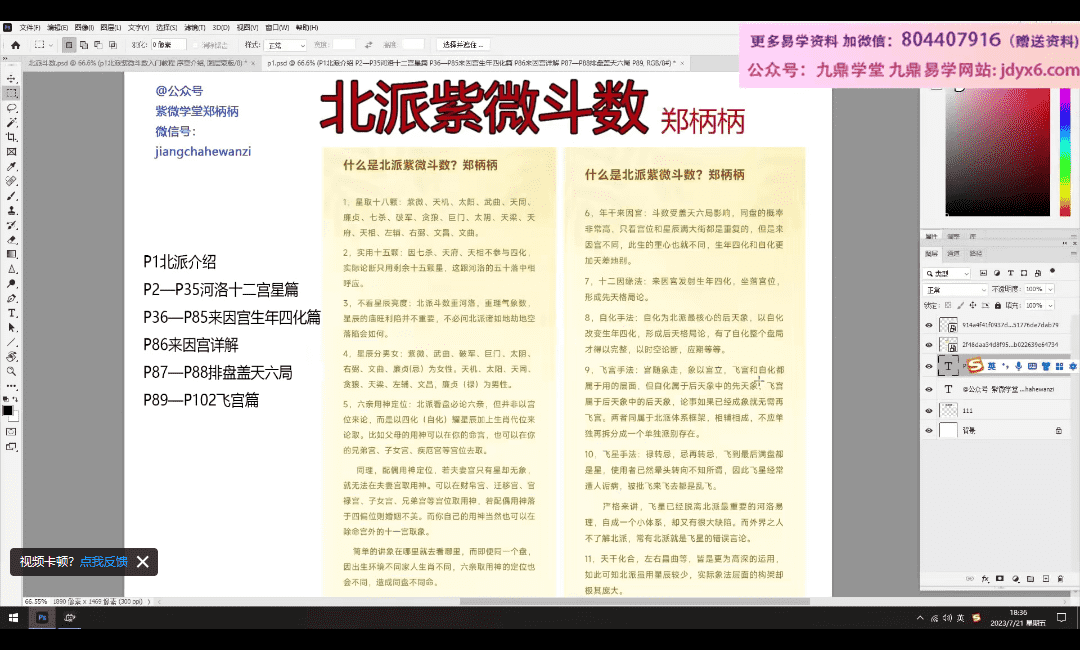Click the Home icon in options bar
The height and width of the screenshot is (650, 1080).
click(15, 45)
